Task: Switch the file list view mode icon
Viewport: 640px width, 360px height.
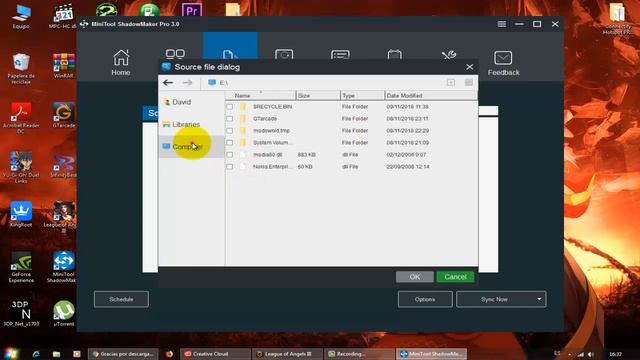Action: (x=469, y=82)
